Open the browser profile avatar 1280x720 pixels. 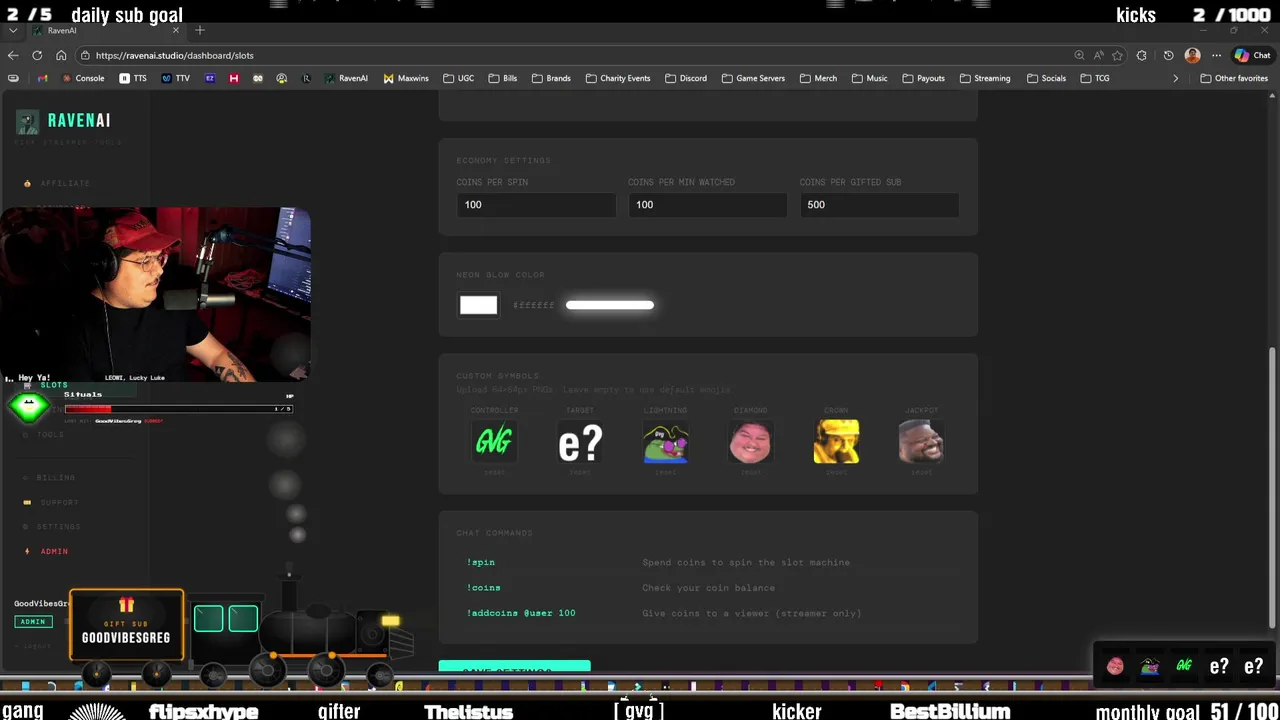(1192, 55)
